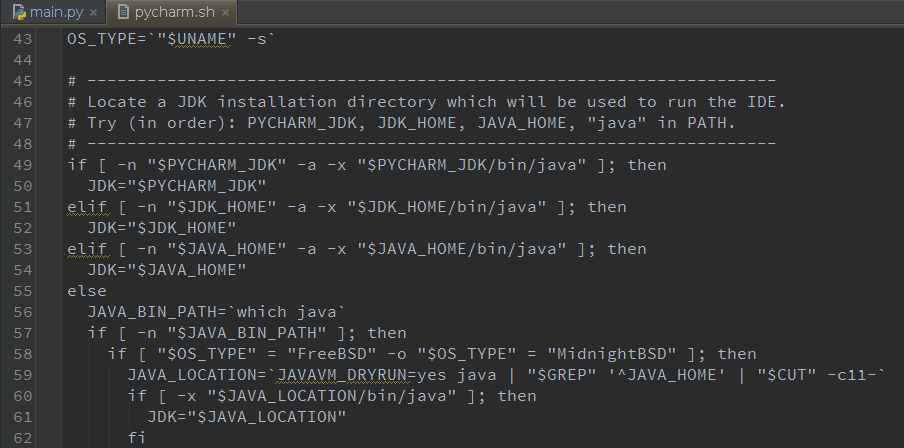Click the shell script icon on pycharm.sh tab

[123, 12]
